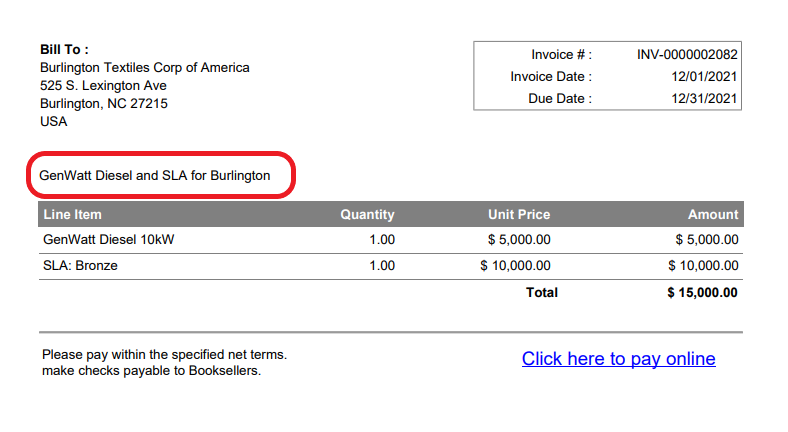Viewport: 788px width, 432px height.
Task: Click the 'Bill To :' label
Action: point(64,49)
